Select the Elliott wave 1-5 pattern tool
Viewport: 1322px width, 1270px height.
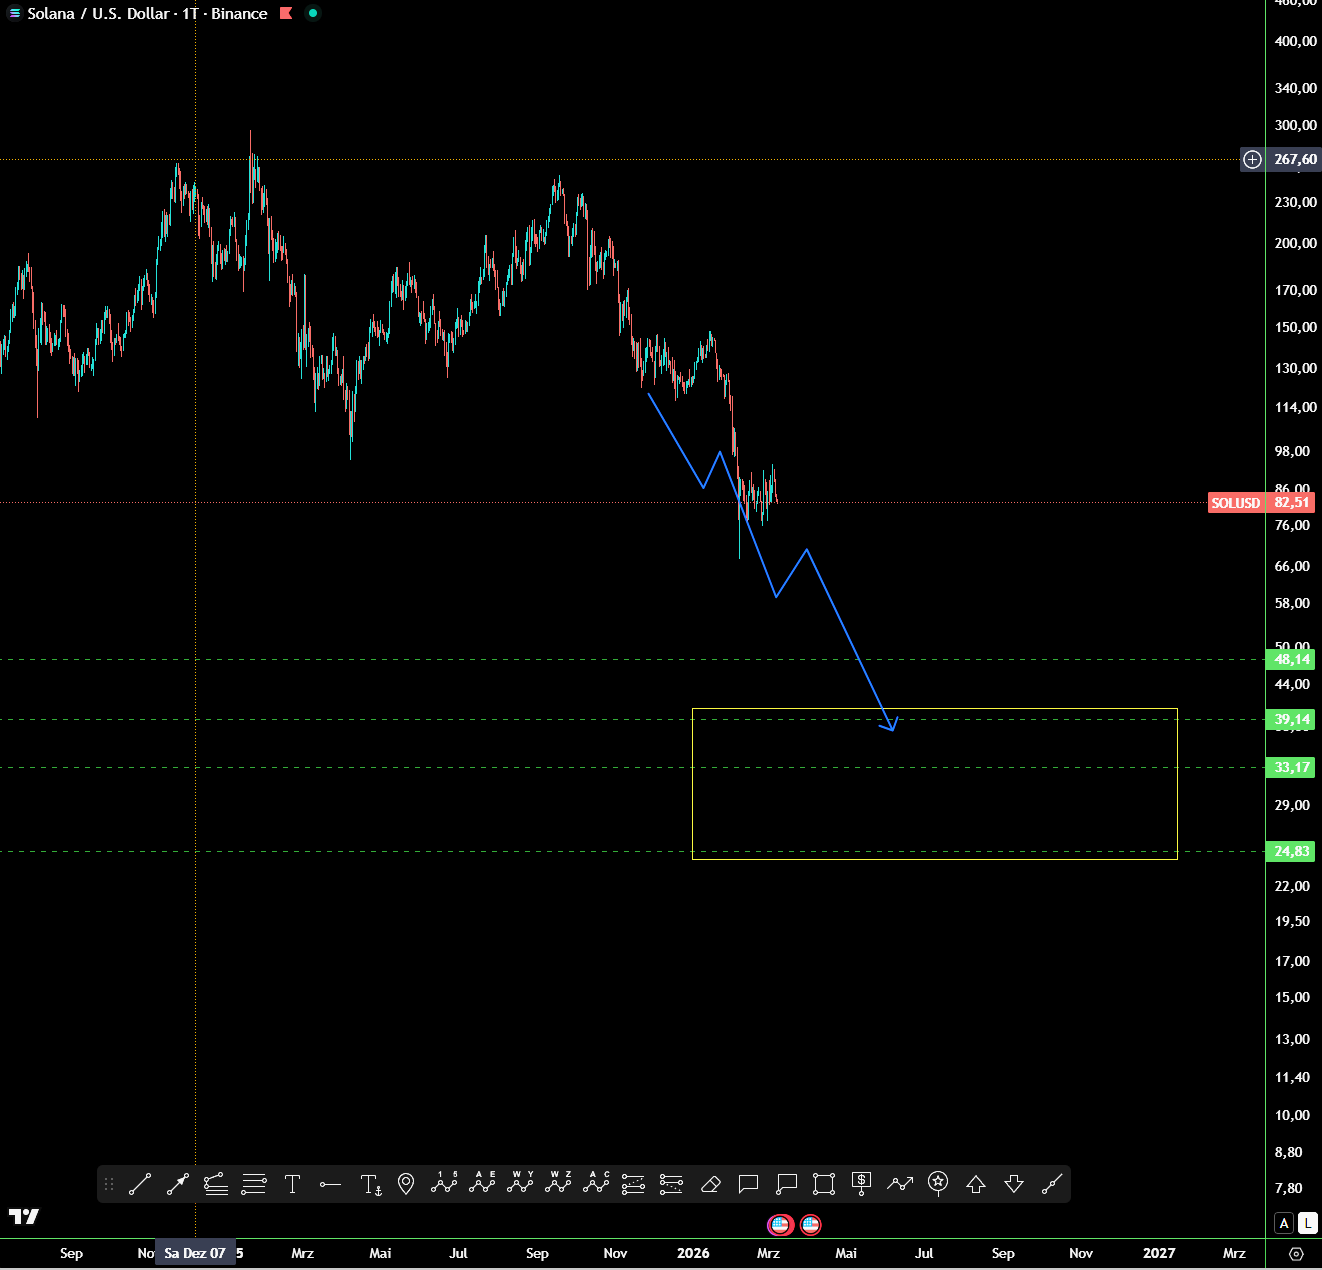click(x=444, y=1184)
